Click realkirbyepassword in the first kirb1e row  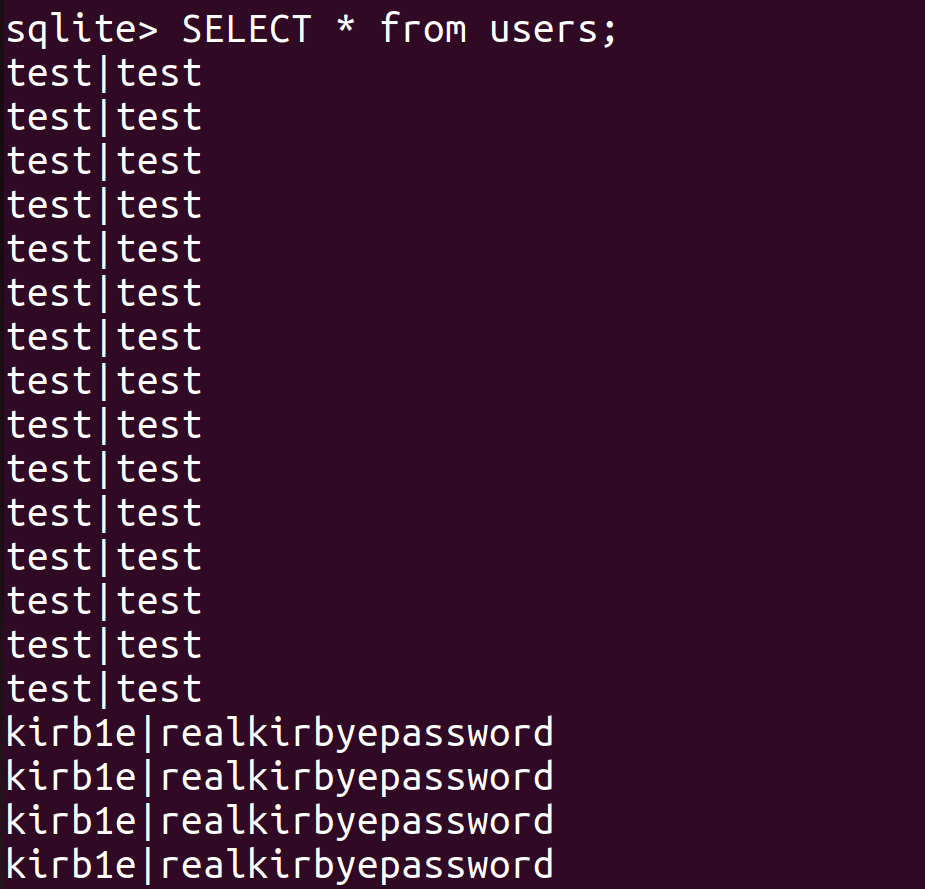tap(356, 733)
